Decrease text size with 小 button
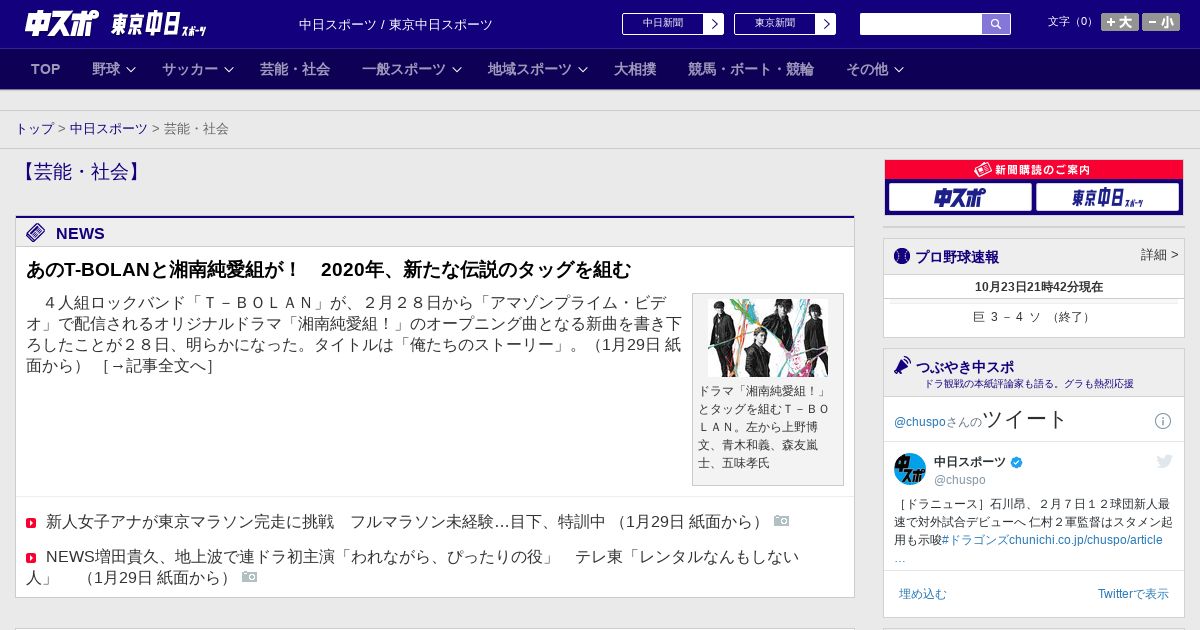1200x630 pixels. (1161, 22)
